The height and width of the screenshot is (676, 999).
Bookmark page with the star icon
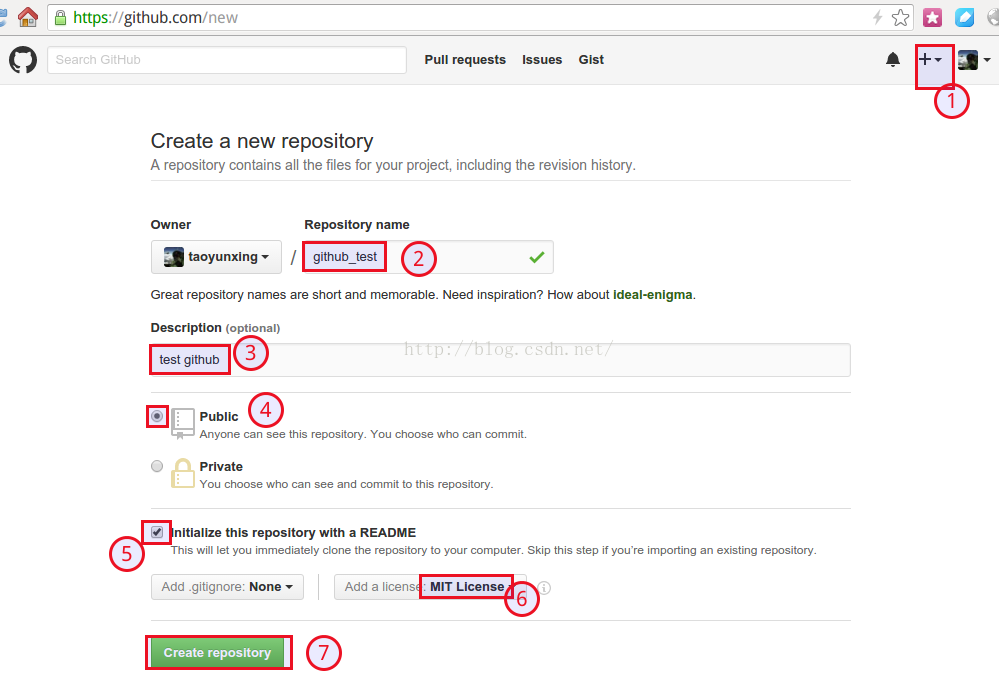pos(900,17)
